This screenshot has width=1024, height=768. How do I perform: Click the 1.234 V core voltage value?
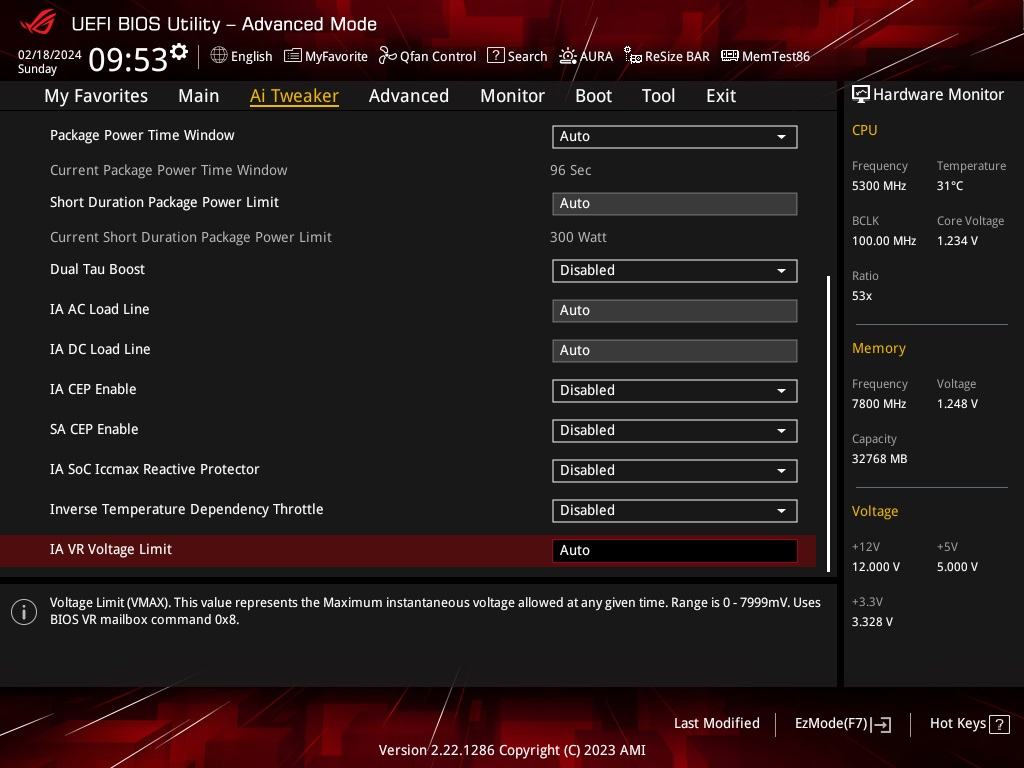pos(957,240)
